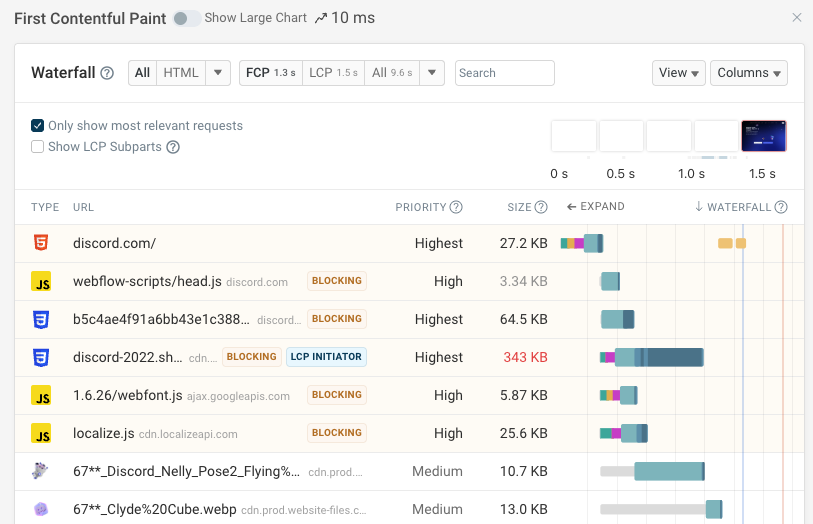Click the CSS icon for discord-2022 stylesheet
813x524 pixels.
tap(40, 357)
